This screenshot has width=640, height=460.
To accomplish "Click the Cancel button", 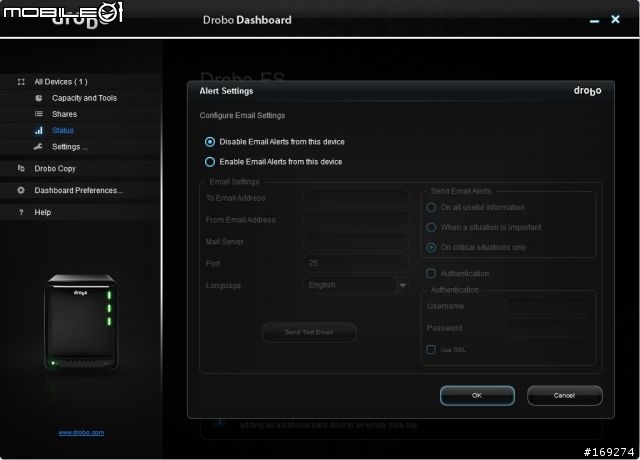I will [564, 396].
